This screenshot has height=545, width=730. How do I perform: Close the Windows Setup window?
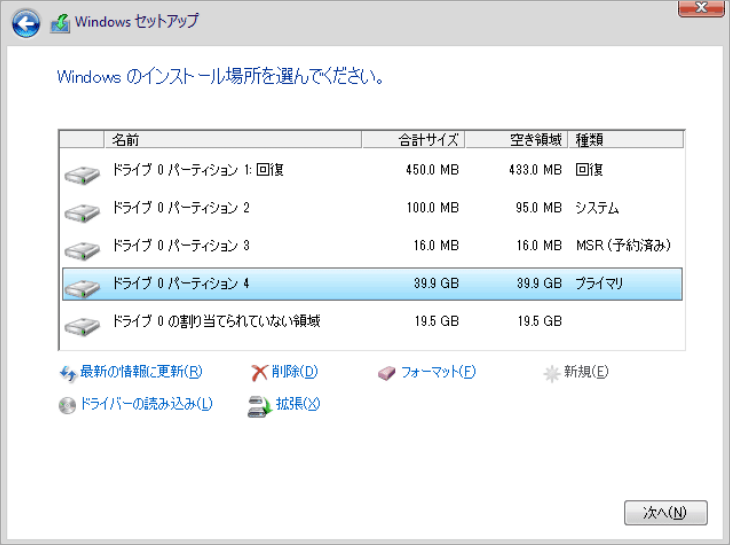(x=701, y=8)
